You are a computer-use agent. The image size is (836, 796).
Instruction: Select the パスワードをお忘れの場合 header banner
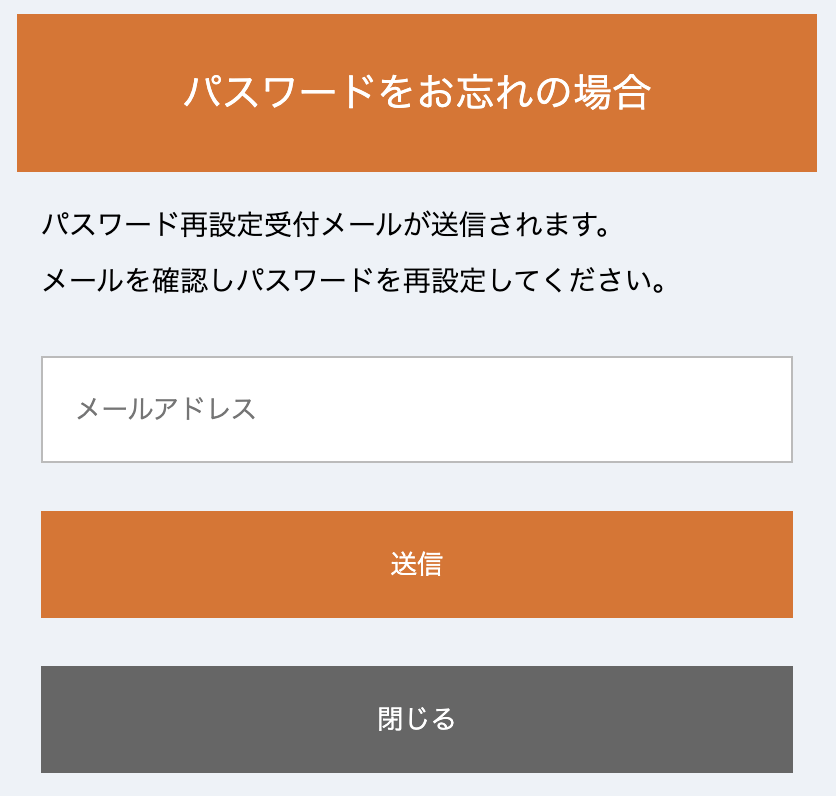point(417,93)
